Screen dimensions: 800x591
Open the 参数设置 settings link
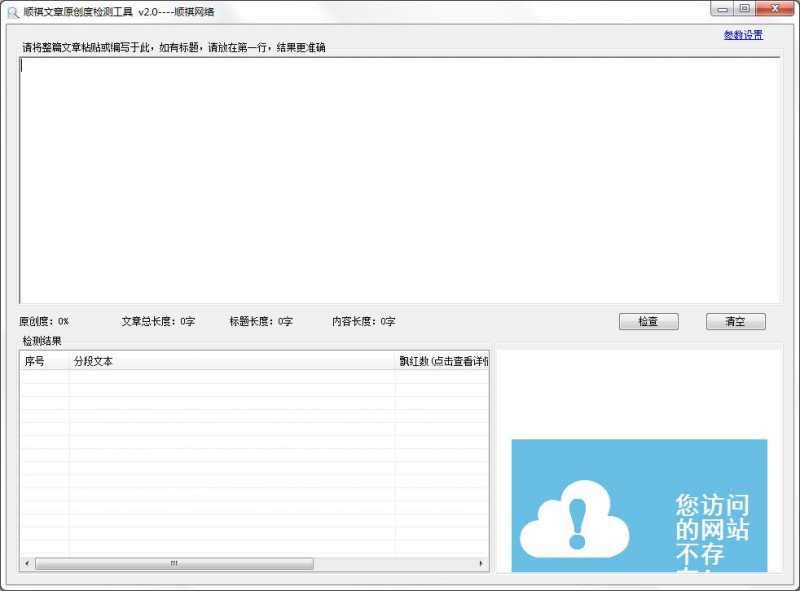[743, 36]
